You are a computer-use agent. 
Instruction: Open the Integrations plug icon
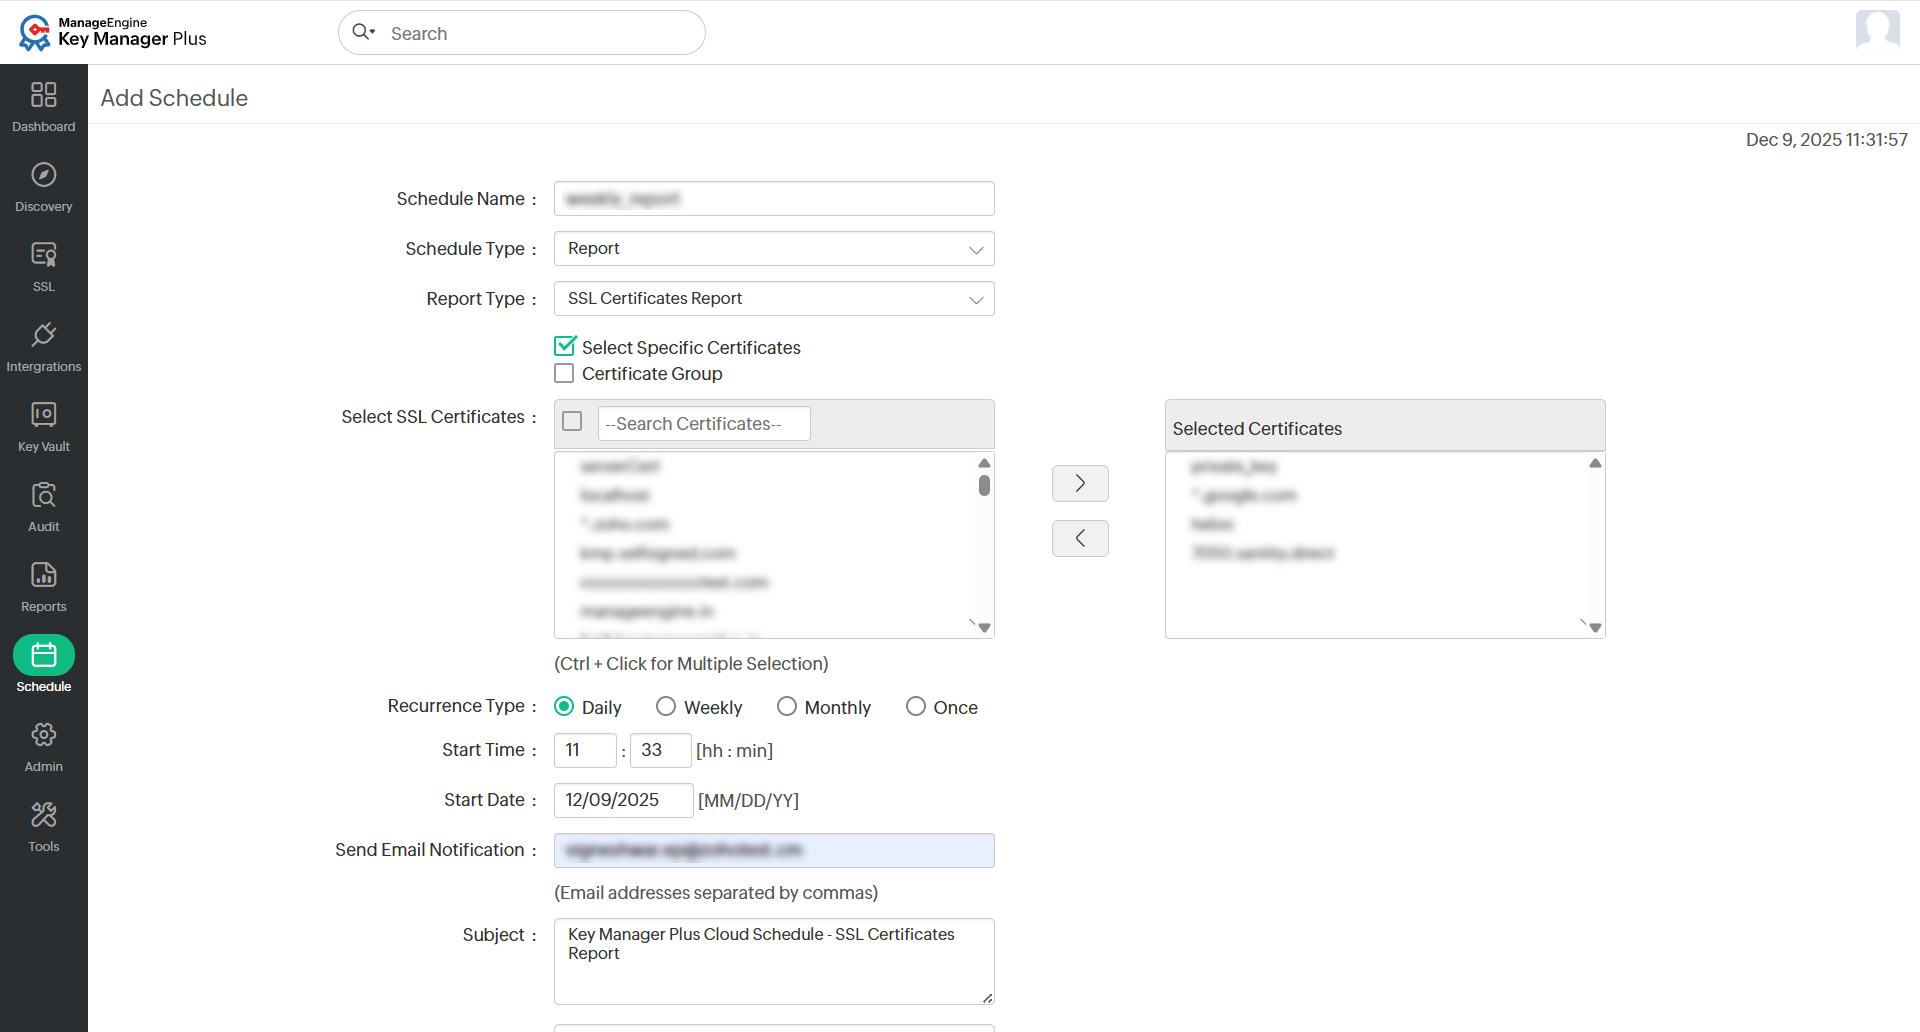coord(44,334)
